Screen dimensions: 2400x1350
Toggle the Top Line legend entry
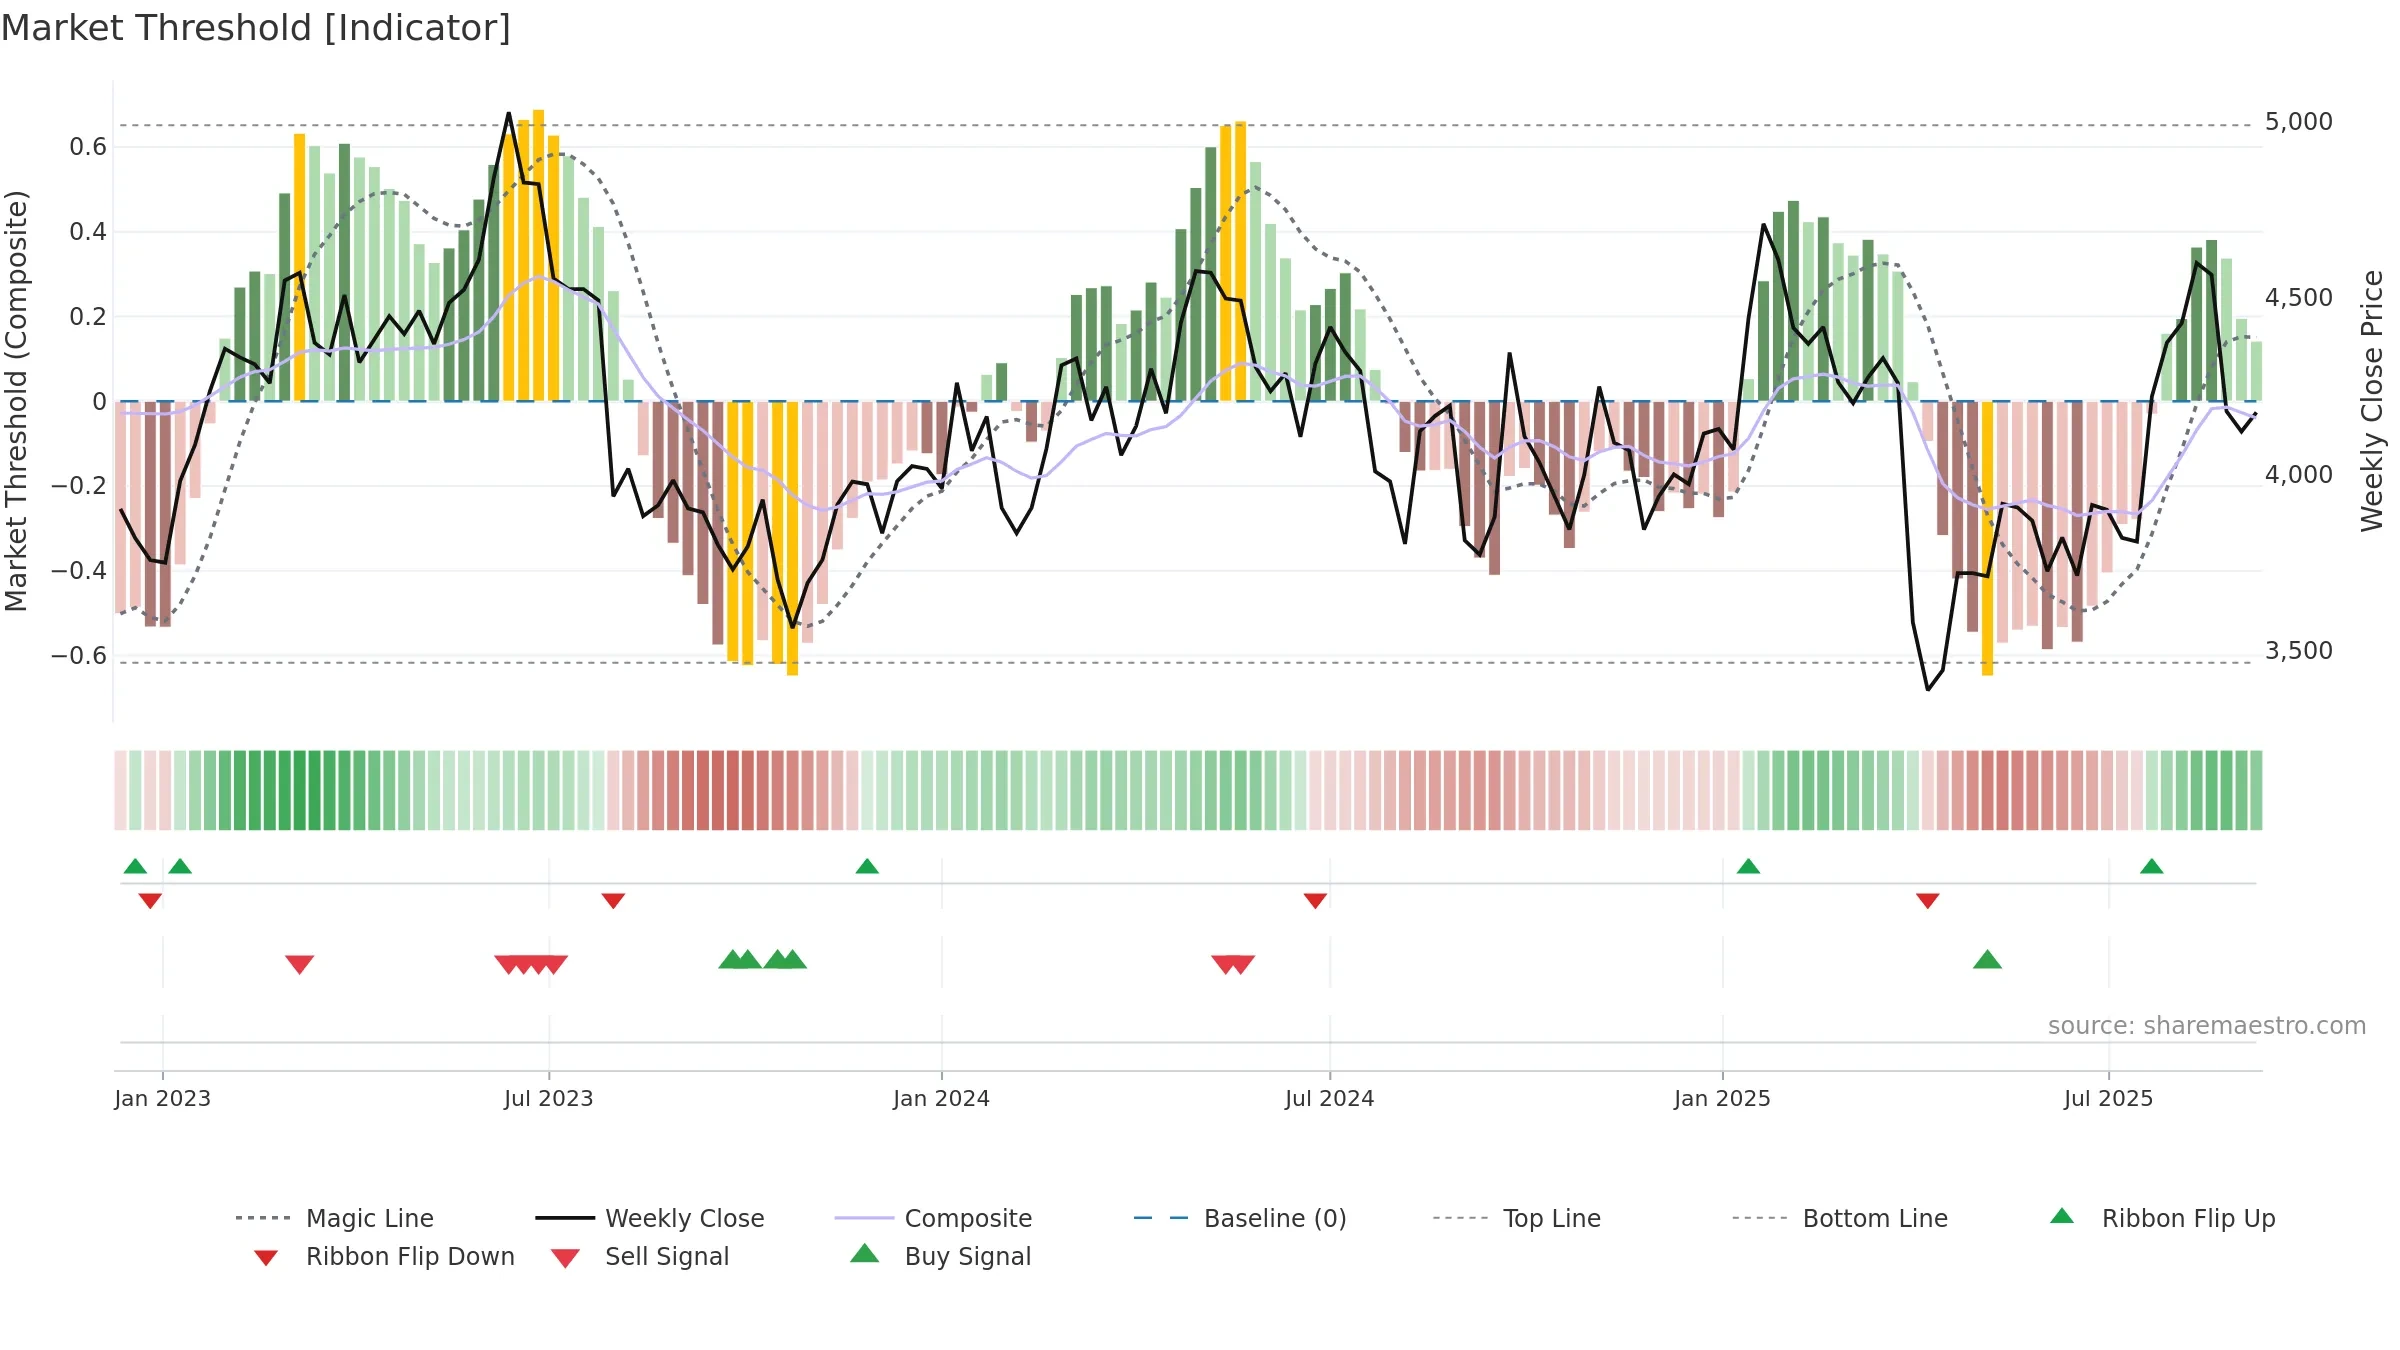click(1516, 1218)
